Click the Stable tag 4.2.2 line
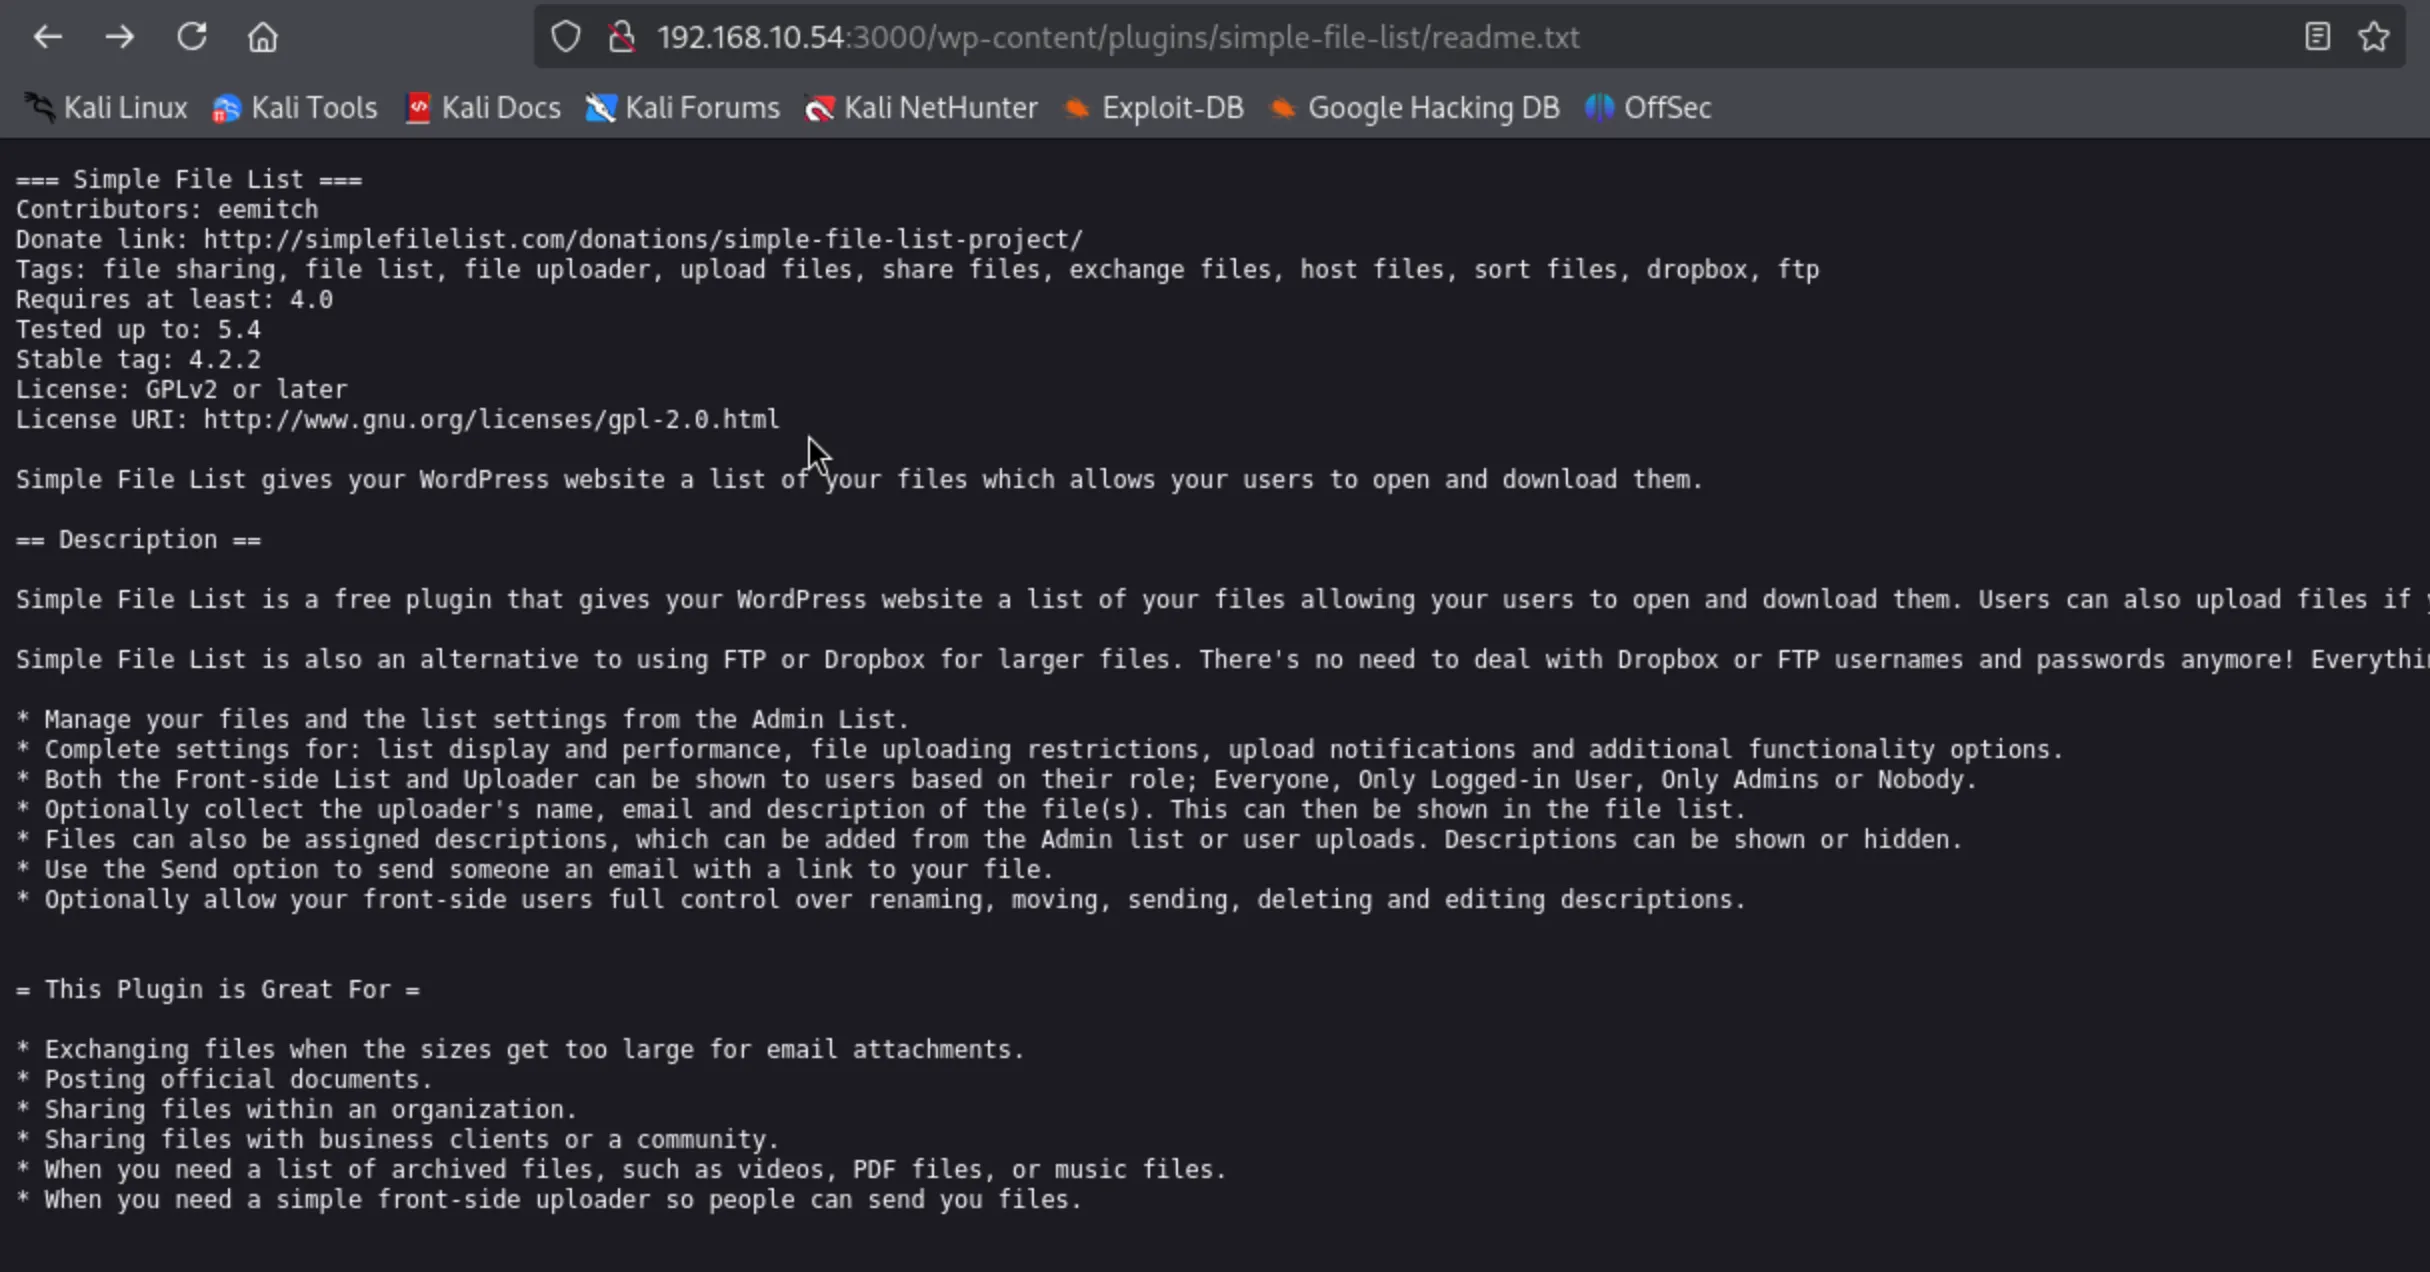Image resolution: width=2430 pixels, height=1272 pixels. 138,360
